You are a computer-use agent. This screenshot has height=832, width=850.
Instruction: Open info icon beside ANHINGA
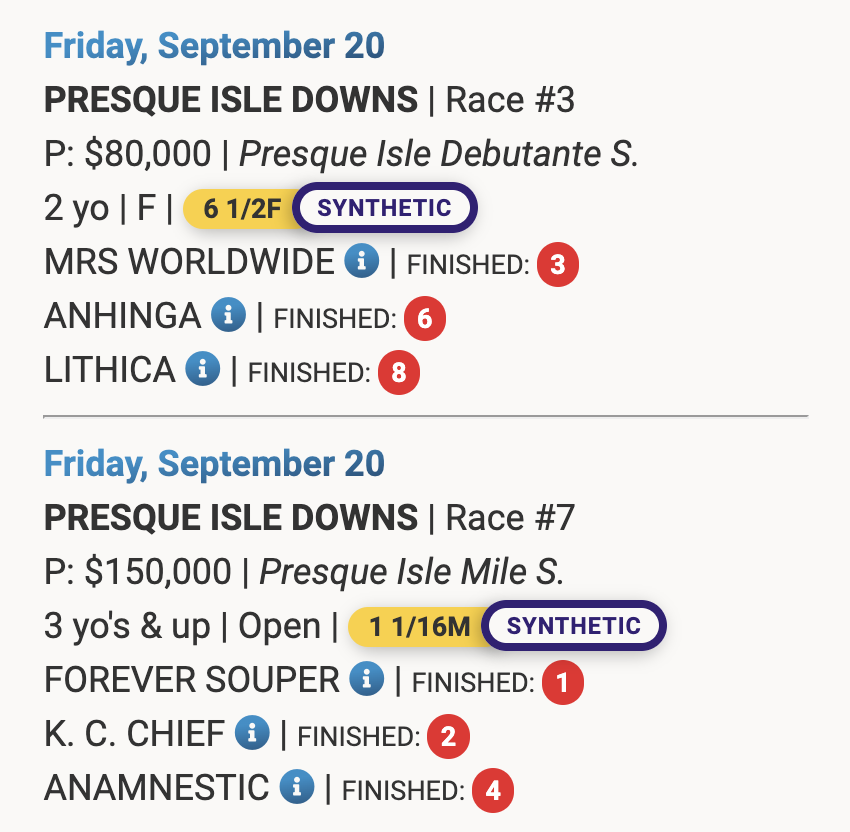pyautogui.click(x=228, y=316)
